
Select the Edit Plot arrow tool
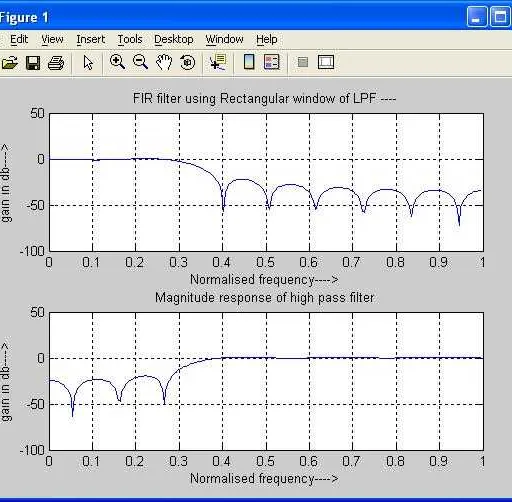(x=88, y=63)
